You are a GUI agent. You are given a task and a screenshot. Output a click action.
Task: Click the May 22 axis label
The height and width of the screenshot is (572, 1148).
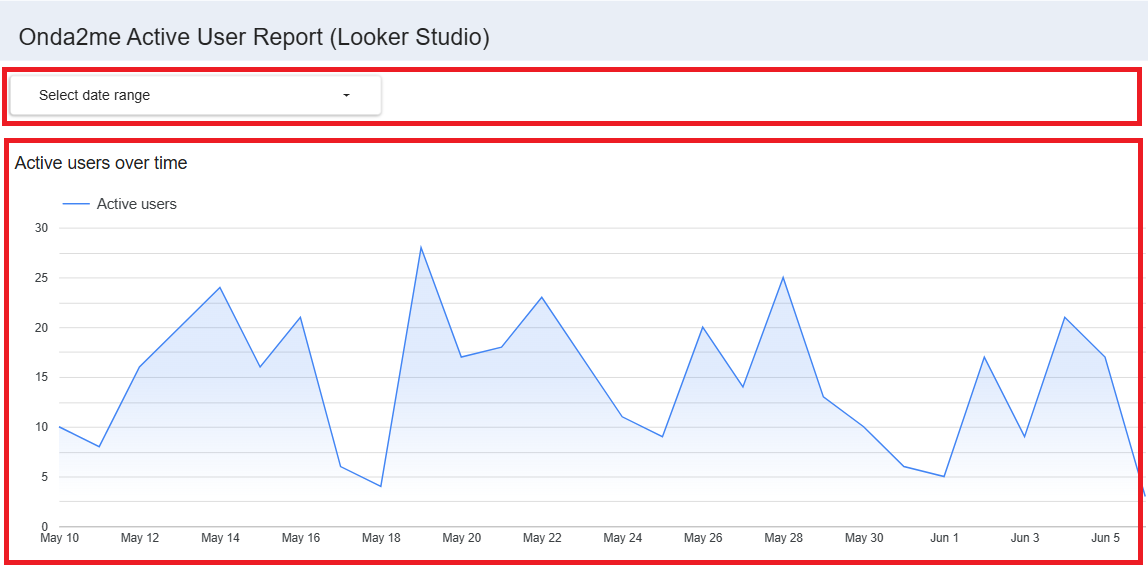point(543,538)
